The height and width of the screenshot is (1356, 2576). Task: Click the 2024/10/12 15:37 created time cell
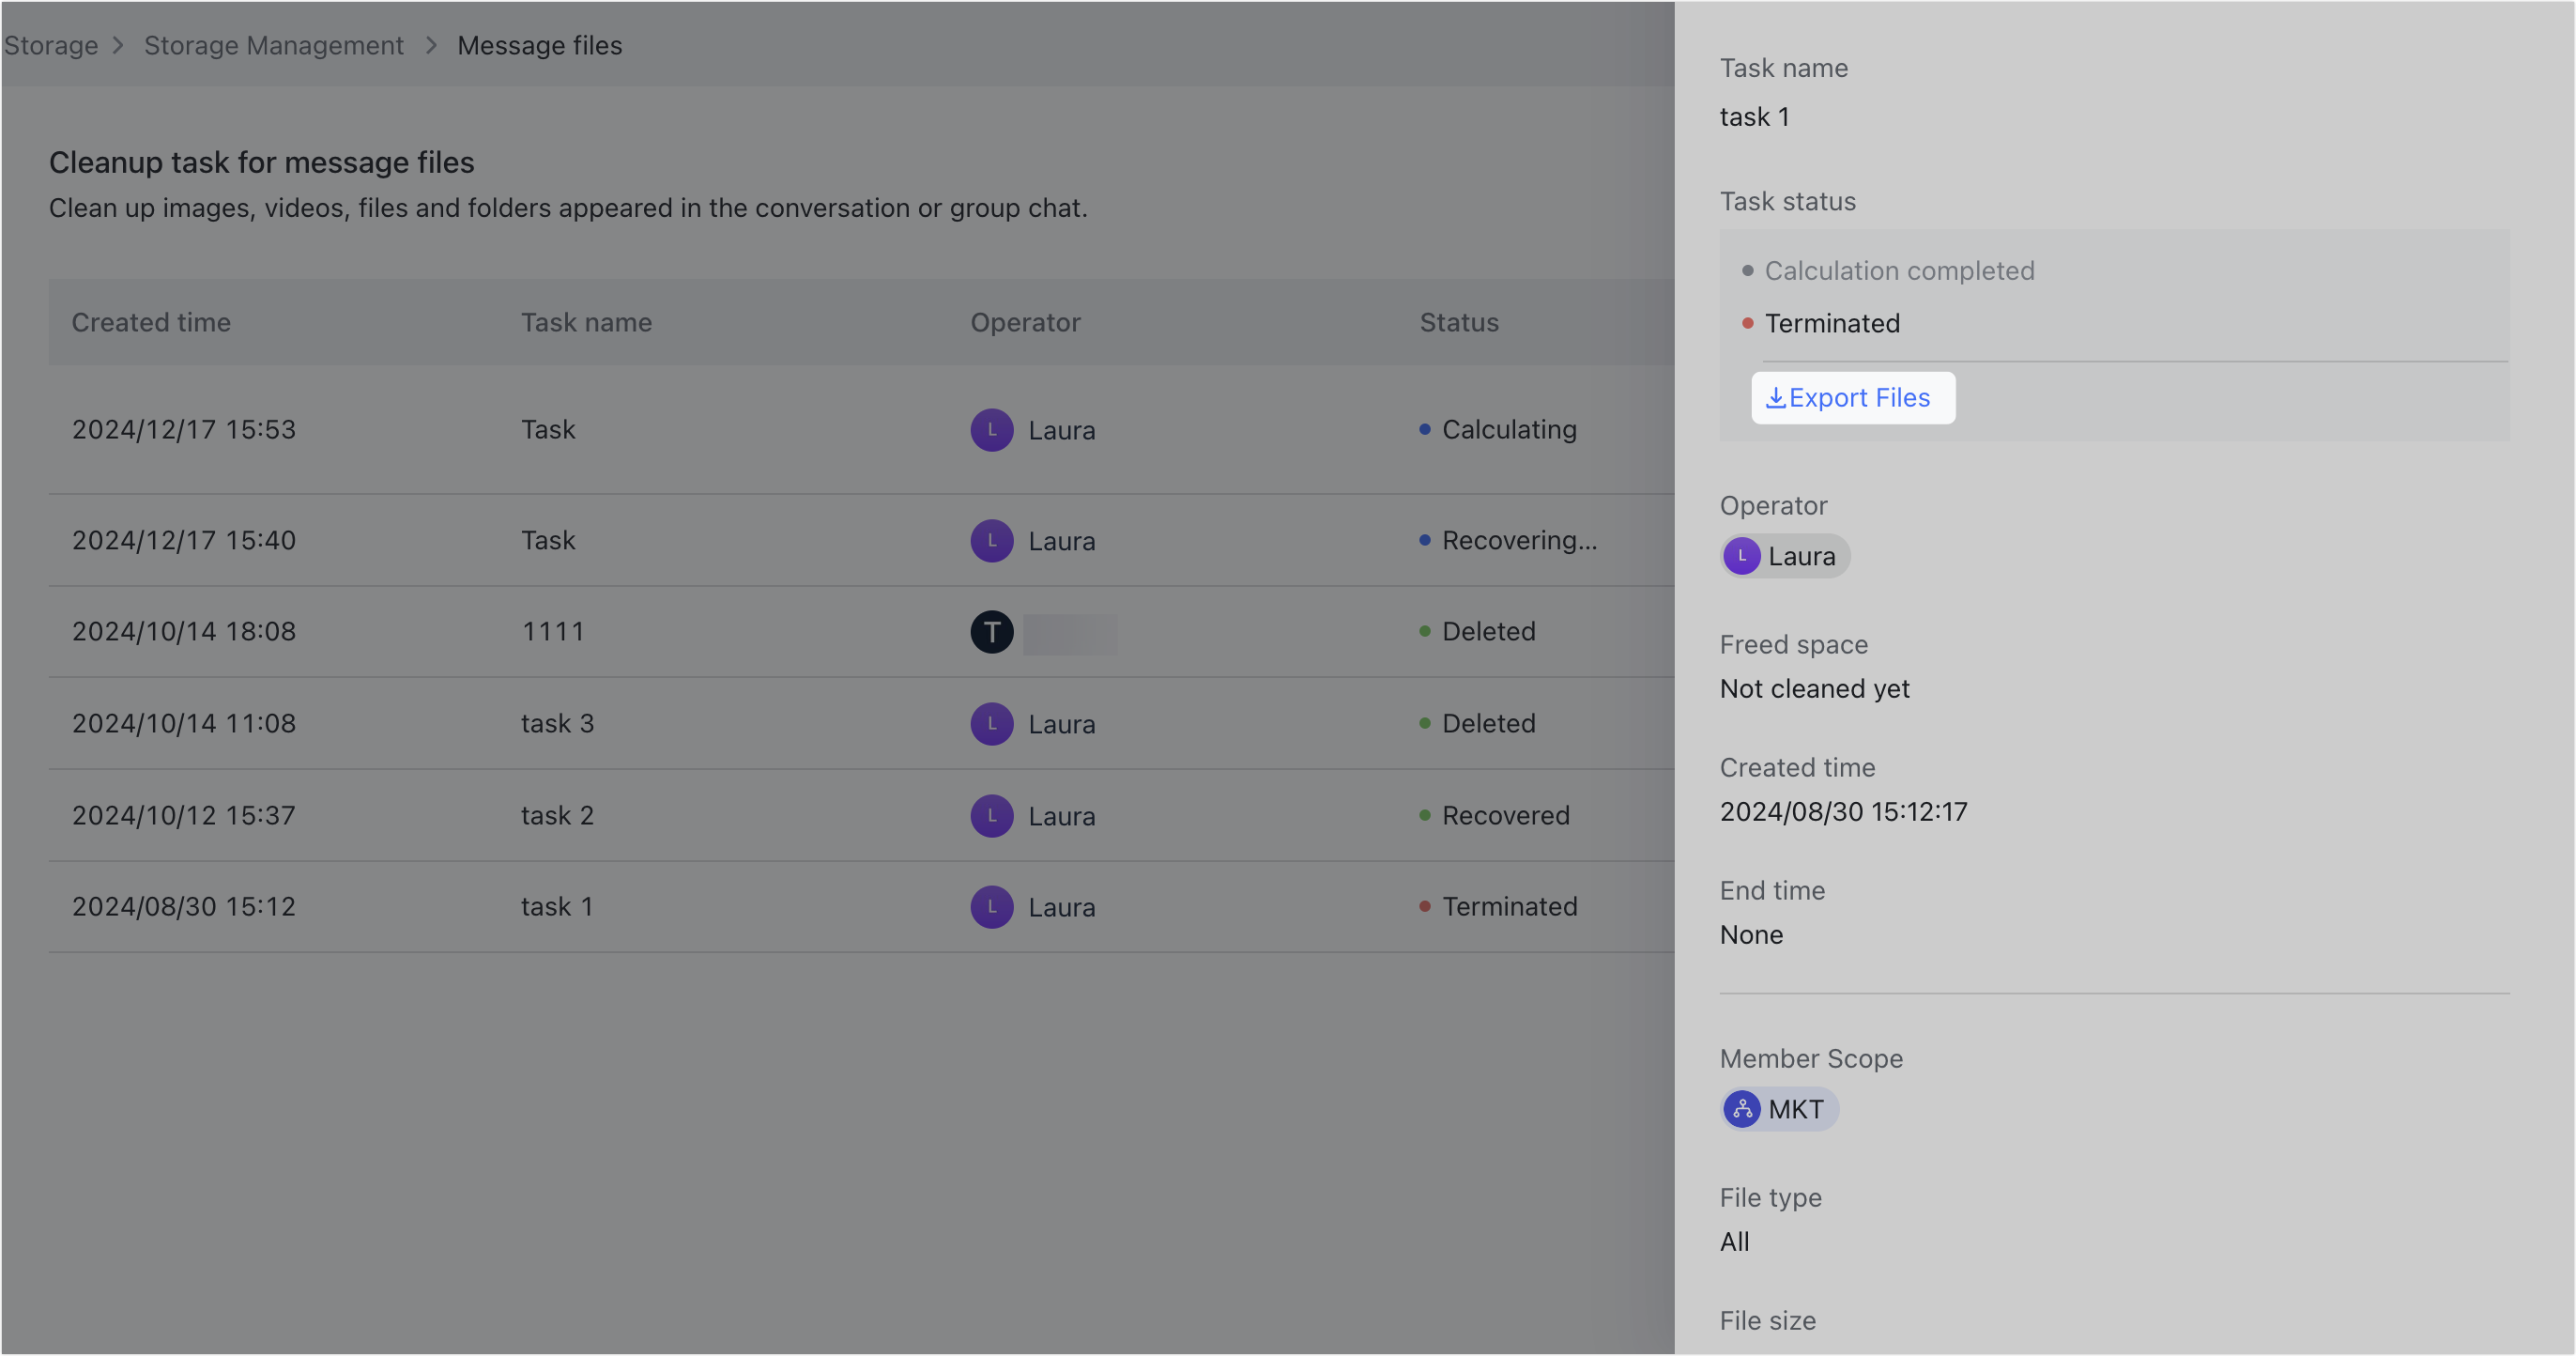(x=183, y=815)
